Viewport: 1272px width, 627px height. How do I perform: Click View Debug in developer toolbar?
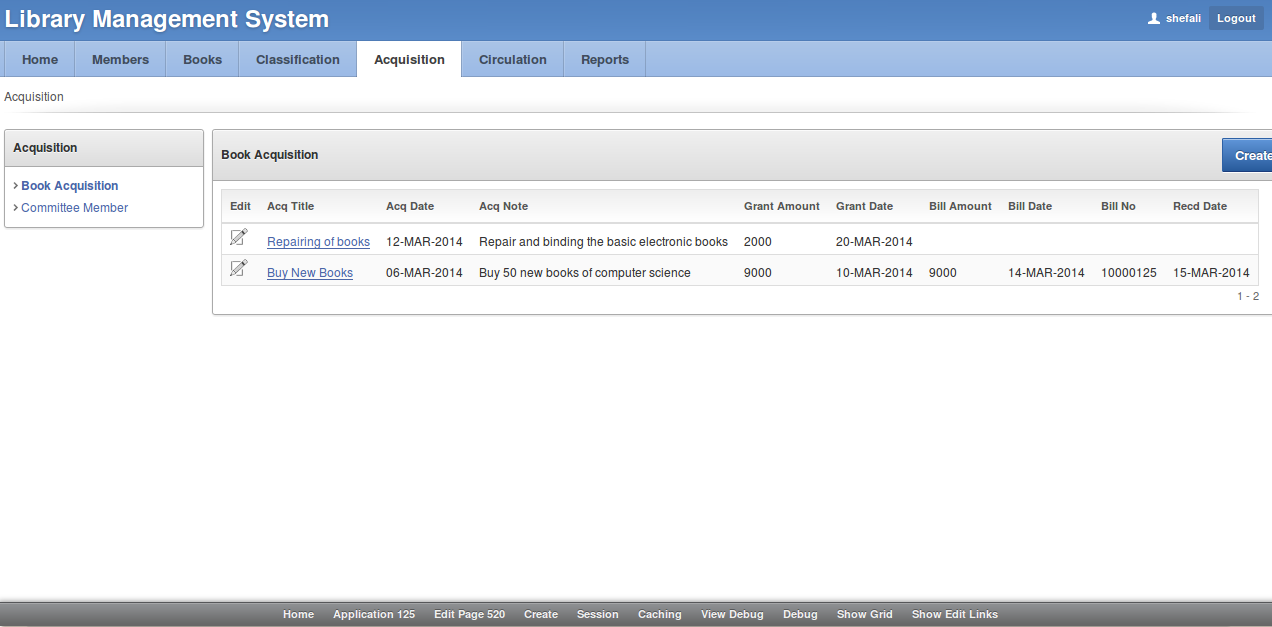731,614
